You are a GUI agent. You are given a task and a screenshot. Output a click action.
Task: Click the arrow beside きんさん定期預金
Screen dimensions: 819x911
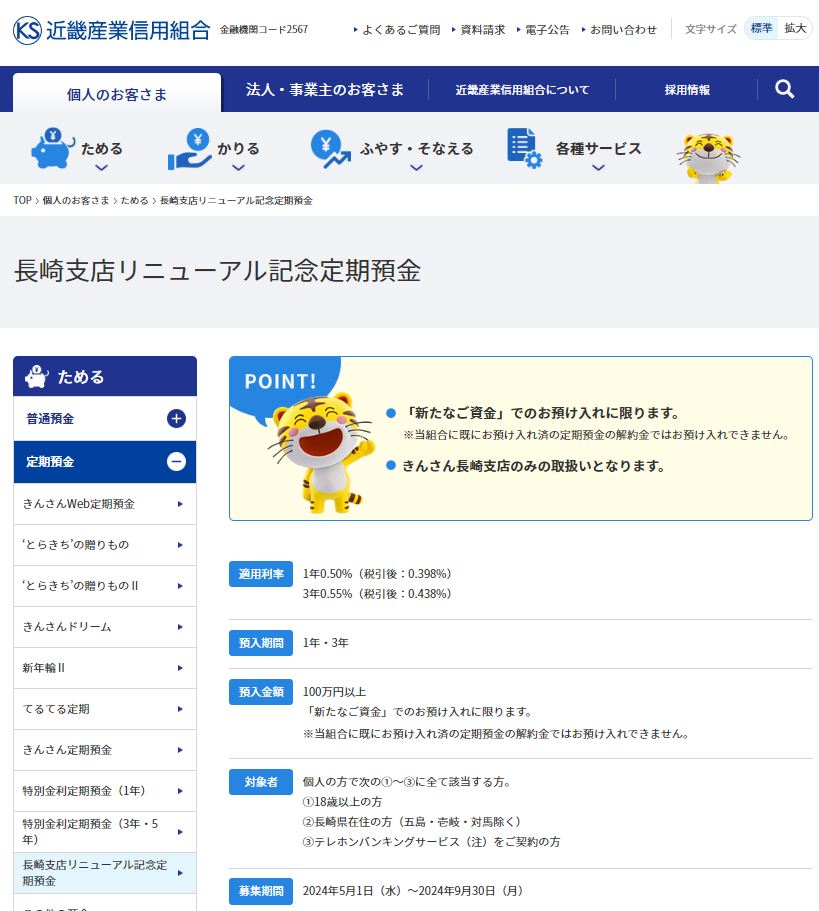(180, 750)
